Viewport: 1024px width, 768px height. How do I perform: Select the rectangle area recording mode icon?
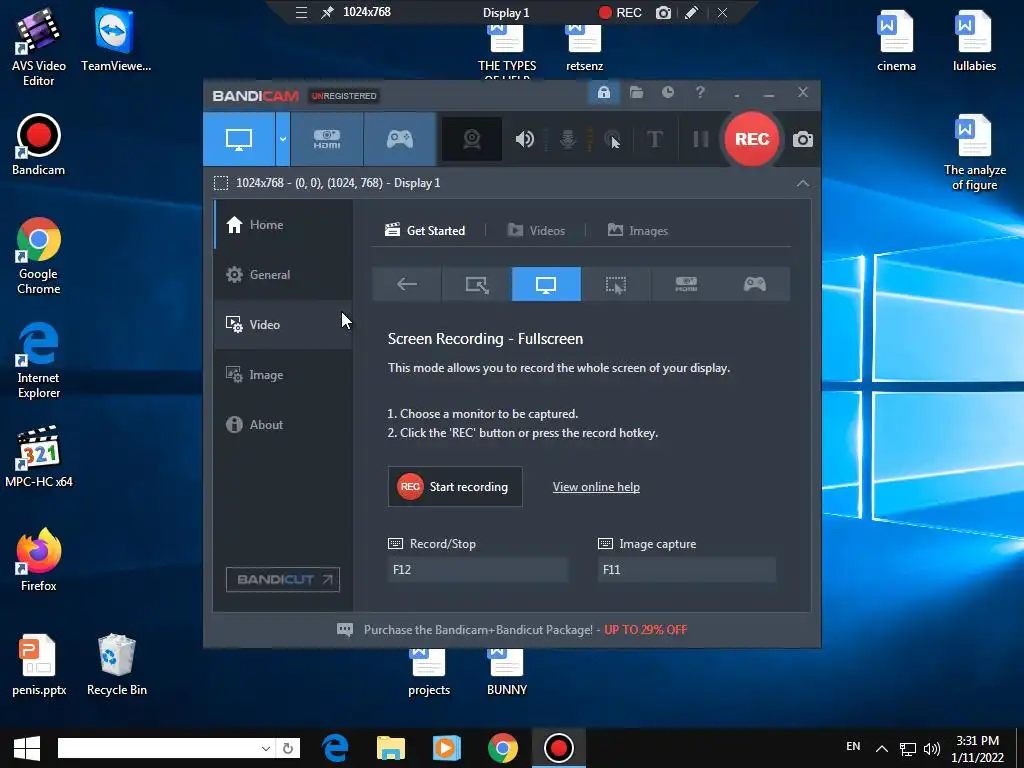coord(477,284)
